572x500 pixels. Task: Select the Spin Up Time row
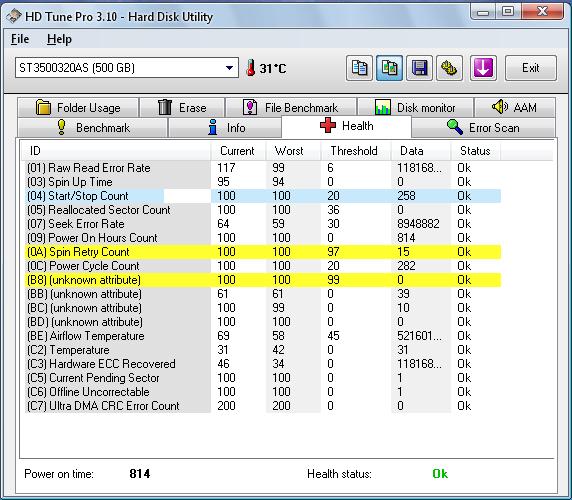tap(263, 182)
